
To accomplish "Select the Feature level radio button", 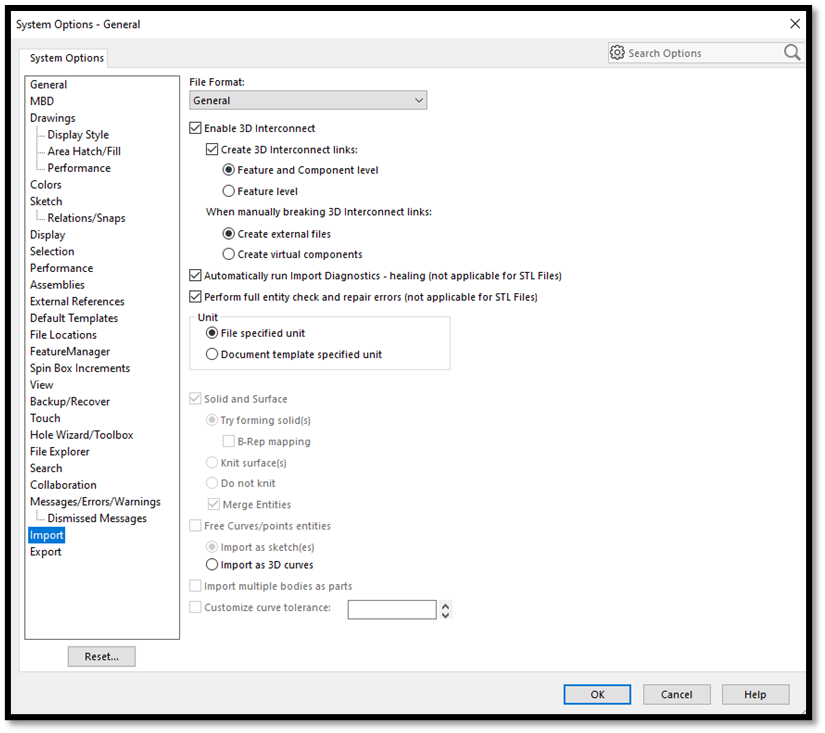I will click(x=229, y=191).
